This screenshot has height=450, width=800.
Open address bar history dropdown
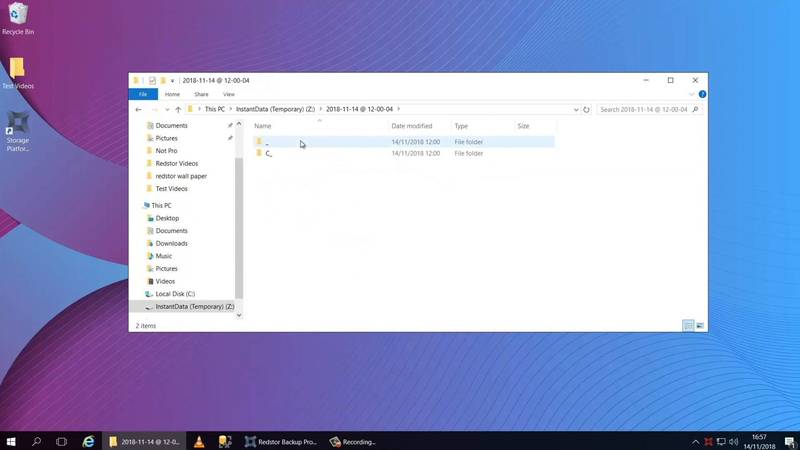click(x=576, y=109)
